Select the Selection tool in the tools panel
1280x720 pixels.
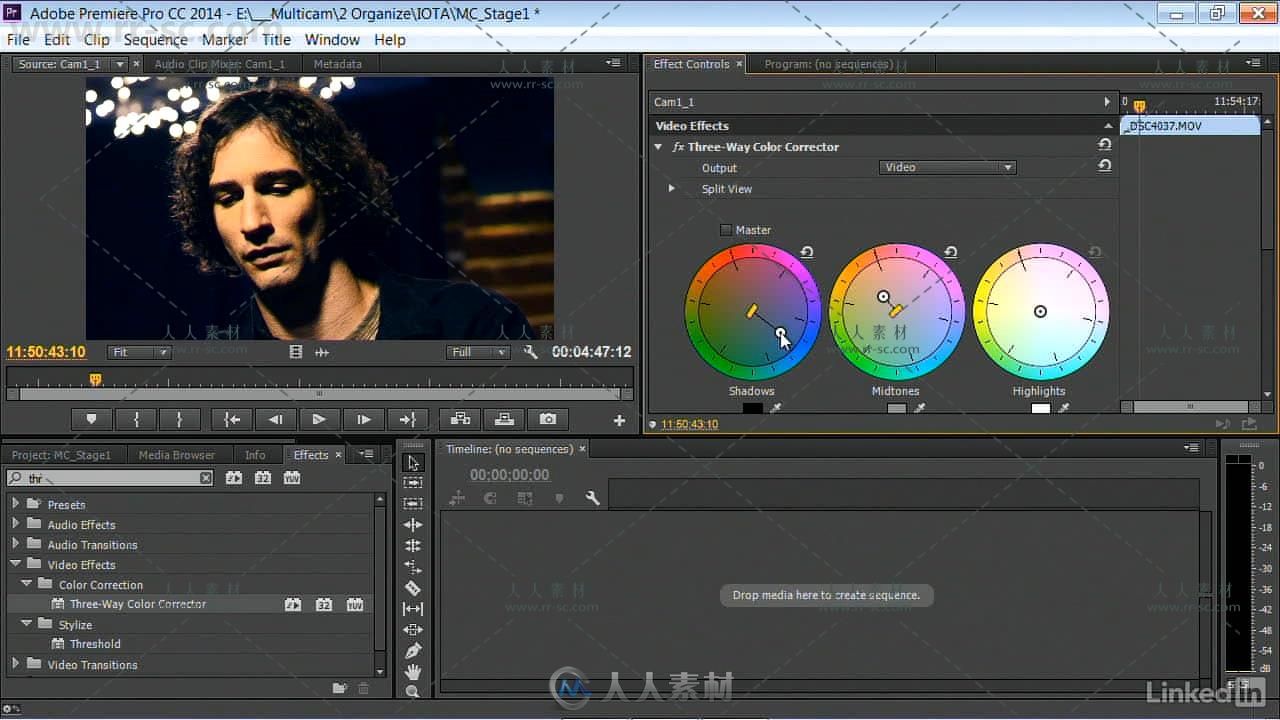pyautogui.click(x=413, y=463)
